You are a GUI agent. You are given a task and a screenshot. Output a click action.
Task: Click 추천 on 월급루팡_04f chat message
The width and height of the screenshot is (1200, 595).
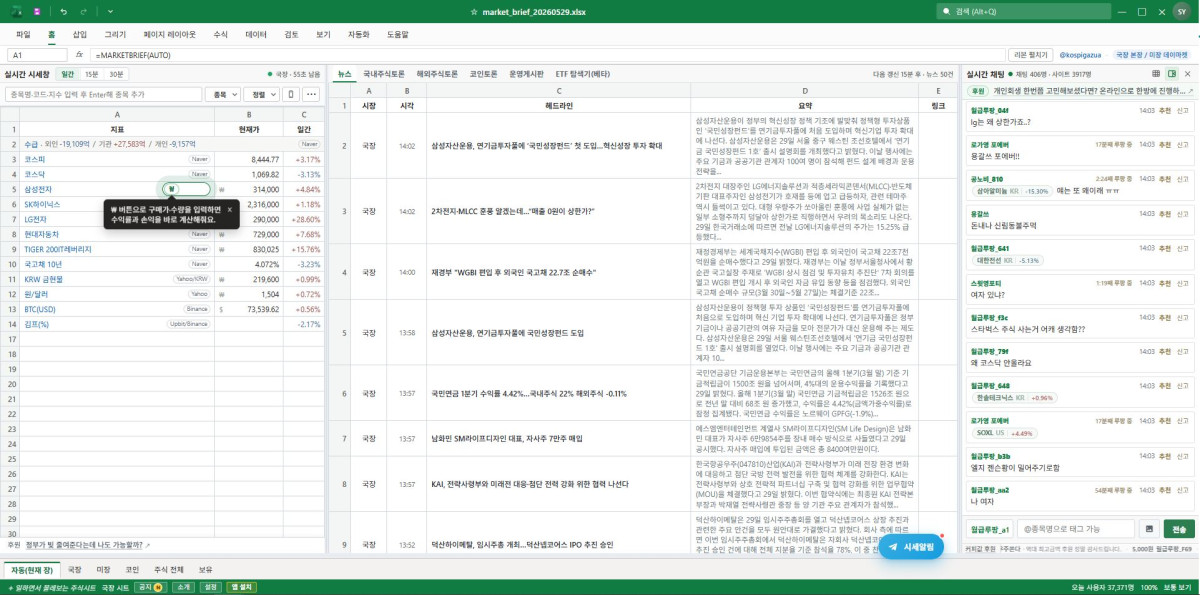click(x=1163, y=110)
